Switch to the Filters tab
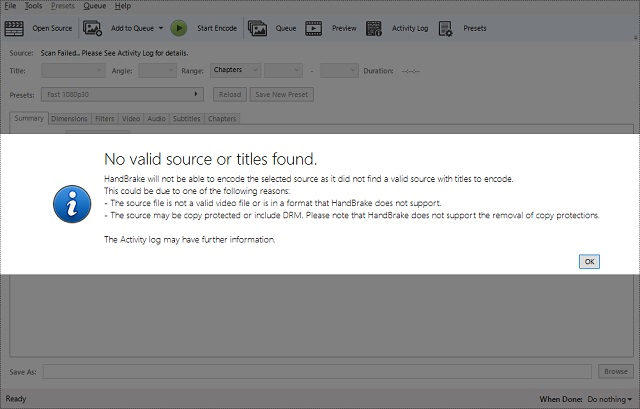Screen dimensions: 640x409 [x=104, y=119]
